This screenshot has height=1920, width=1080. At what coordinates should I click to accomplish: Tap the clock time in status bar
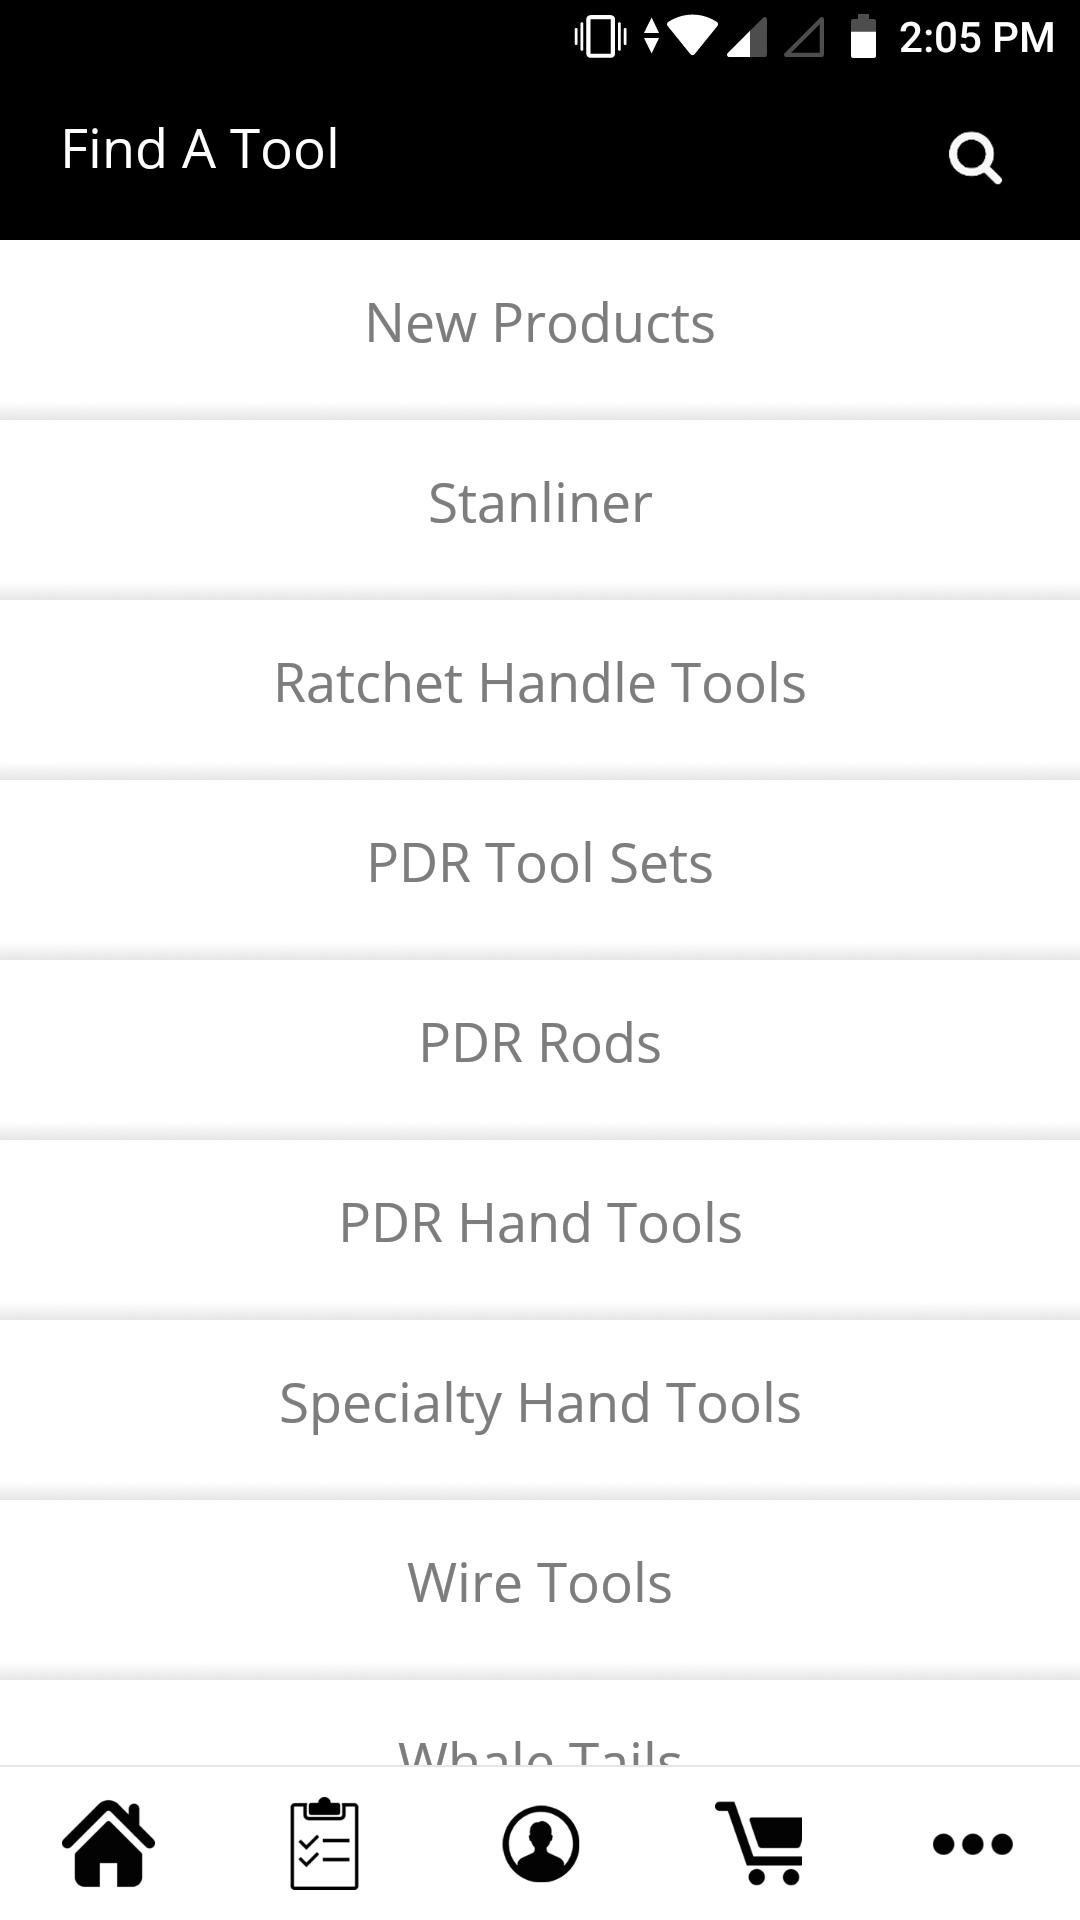(x=976, y=38)
